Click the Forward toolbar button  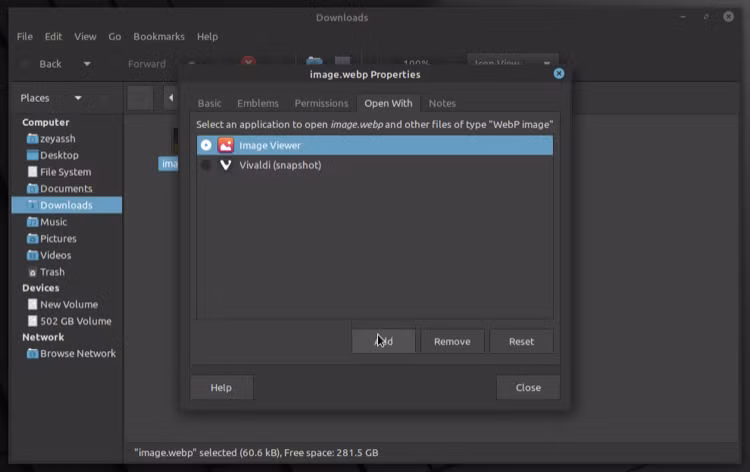coord(147,64)
